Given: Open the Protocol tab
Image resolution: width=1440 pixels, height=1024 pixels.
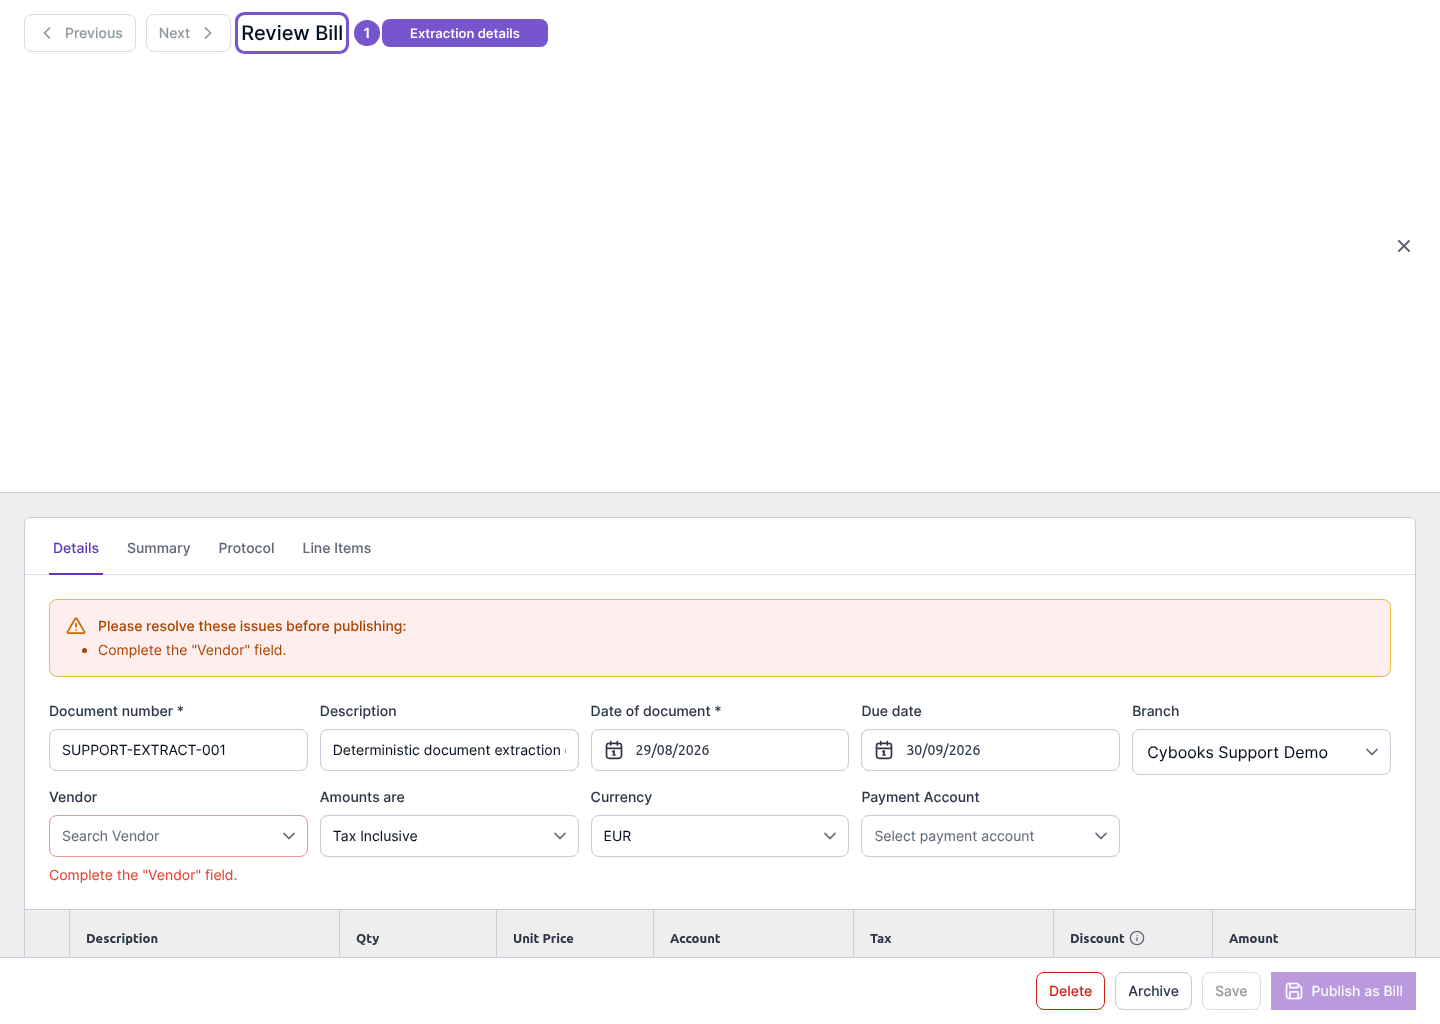Looking at the screenshot, I should [x=246, y=548].
